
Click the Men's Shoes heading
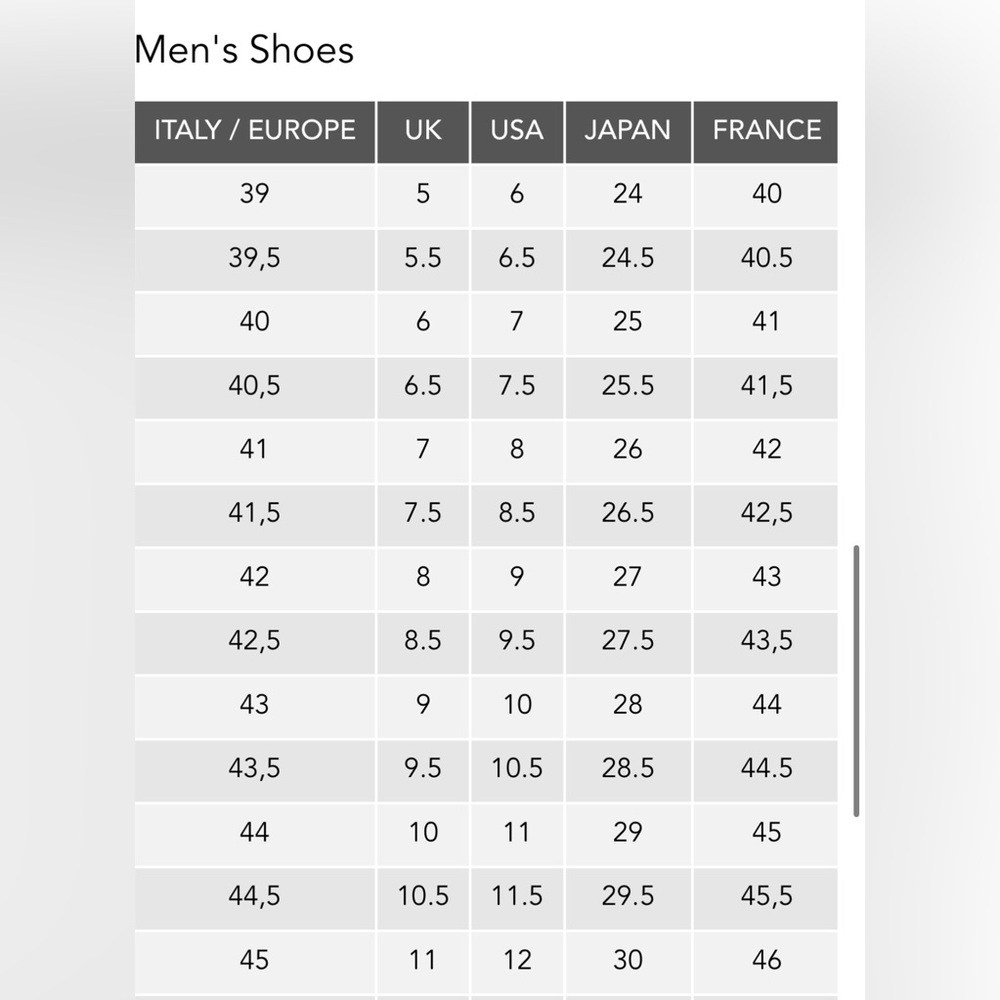coord(244,50)
